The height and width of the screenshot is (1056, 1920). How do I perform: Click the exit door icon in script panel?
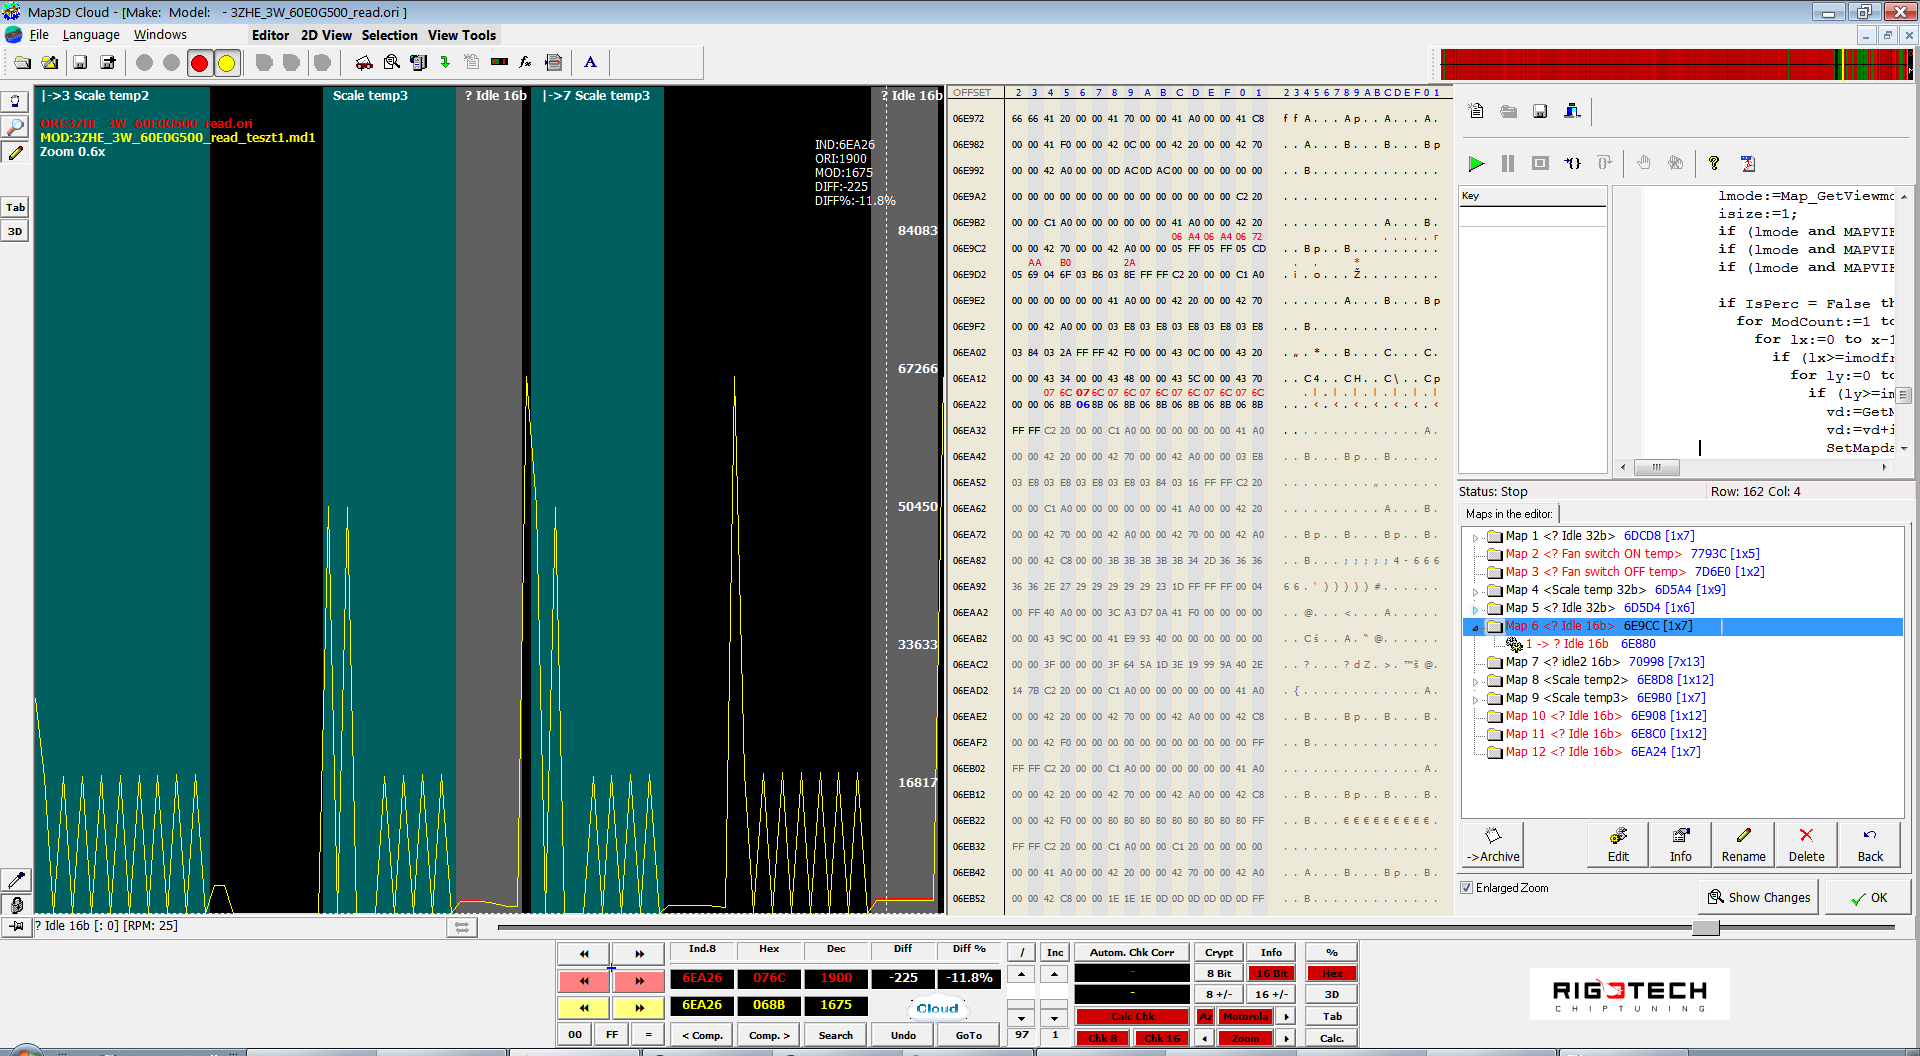[1572, 111]
